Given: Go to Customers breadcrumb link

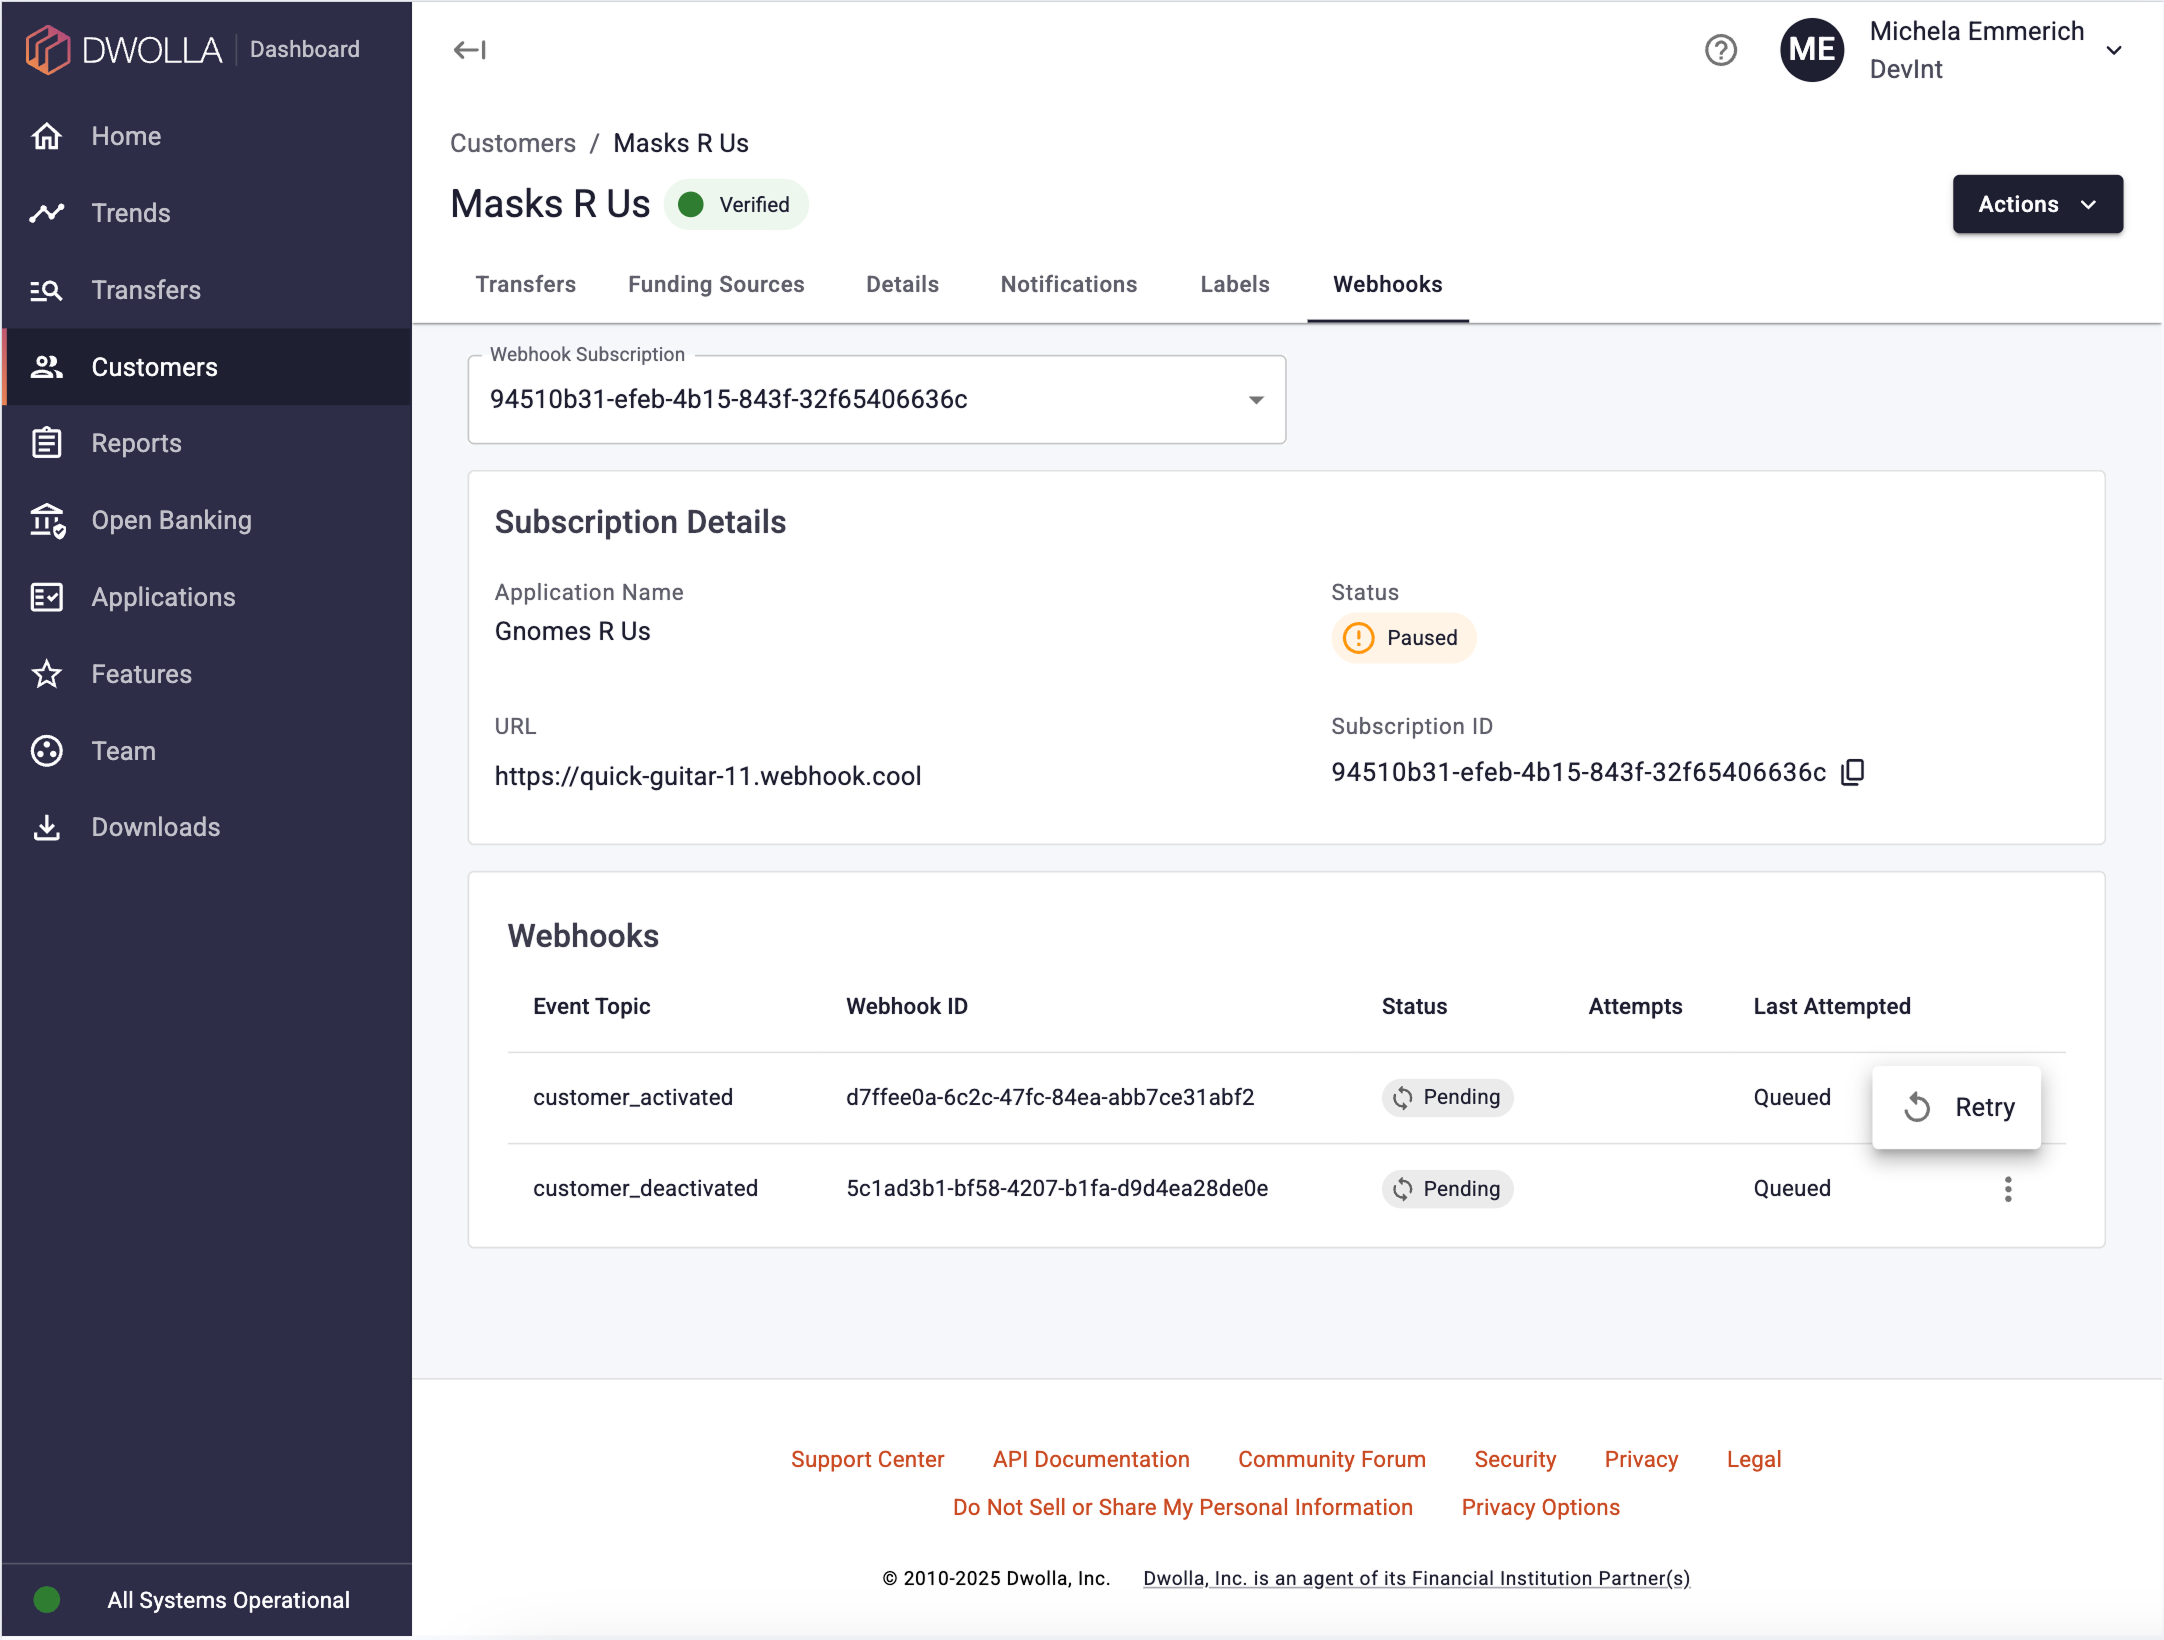Looking at the screenshot, I should pos(513,143).
